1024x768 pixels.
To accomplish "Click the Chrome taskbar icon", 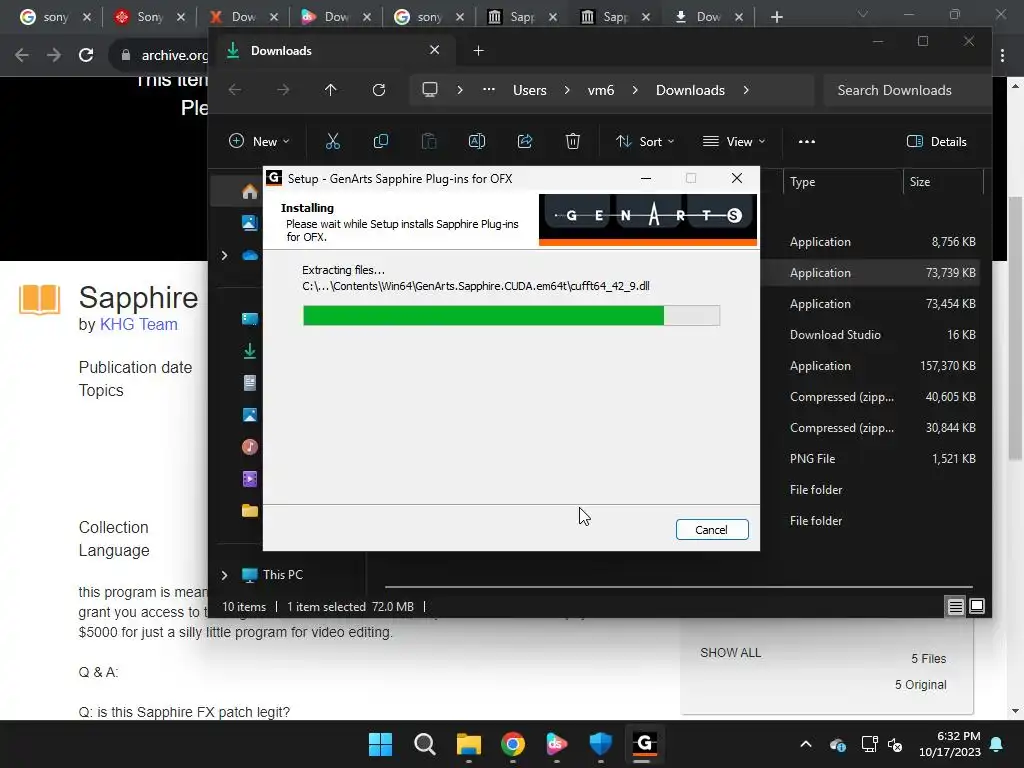I will pos(513,744).
